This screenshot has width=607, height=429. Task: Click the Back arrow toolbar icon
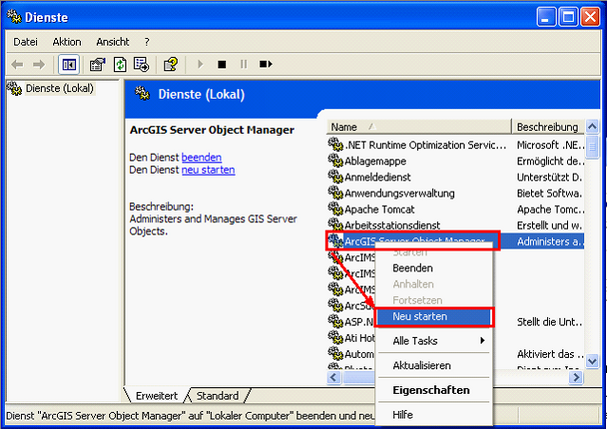[x=17, y=64]
